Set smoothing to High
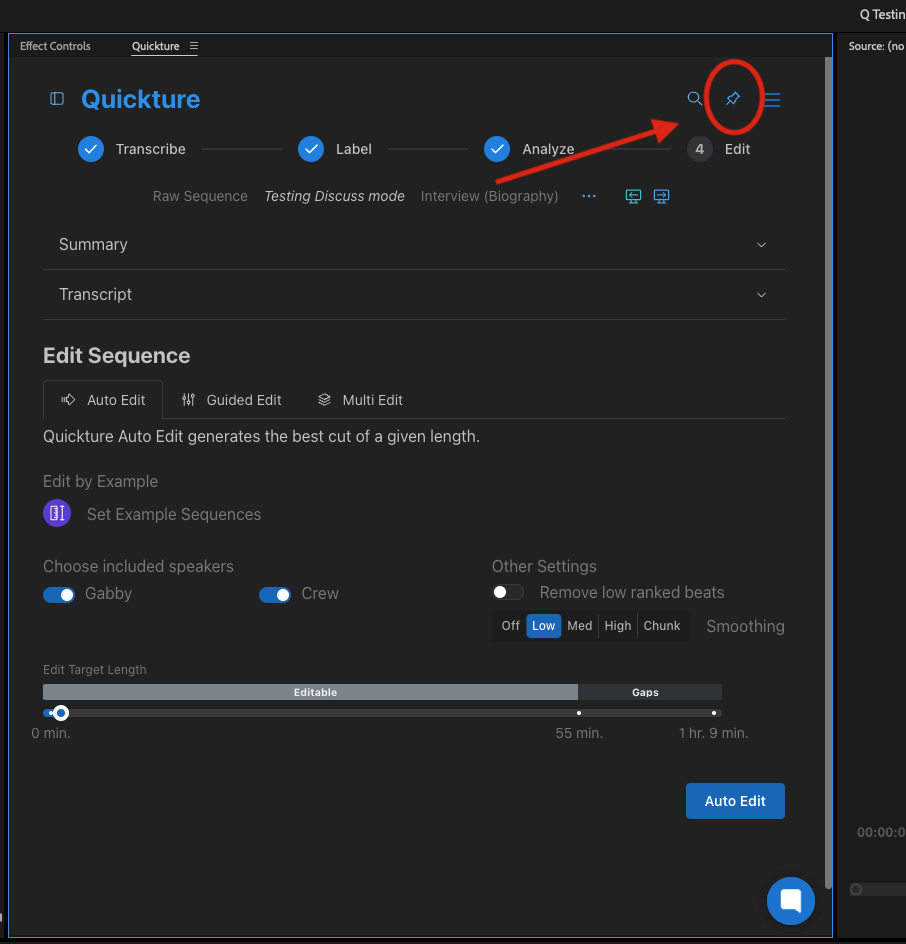This screenshot has width=906, height=944. click(x=618, y=626)
